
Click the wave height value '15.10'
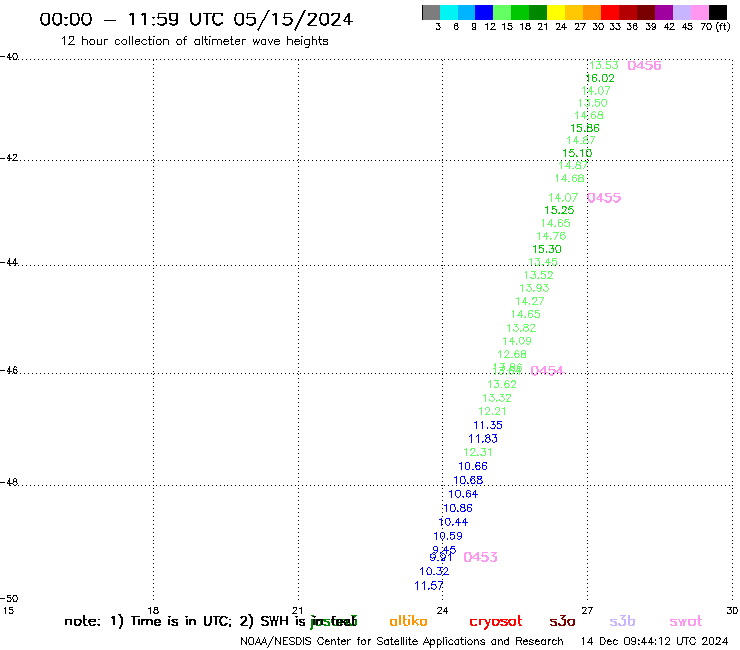(x=577, y=153)
